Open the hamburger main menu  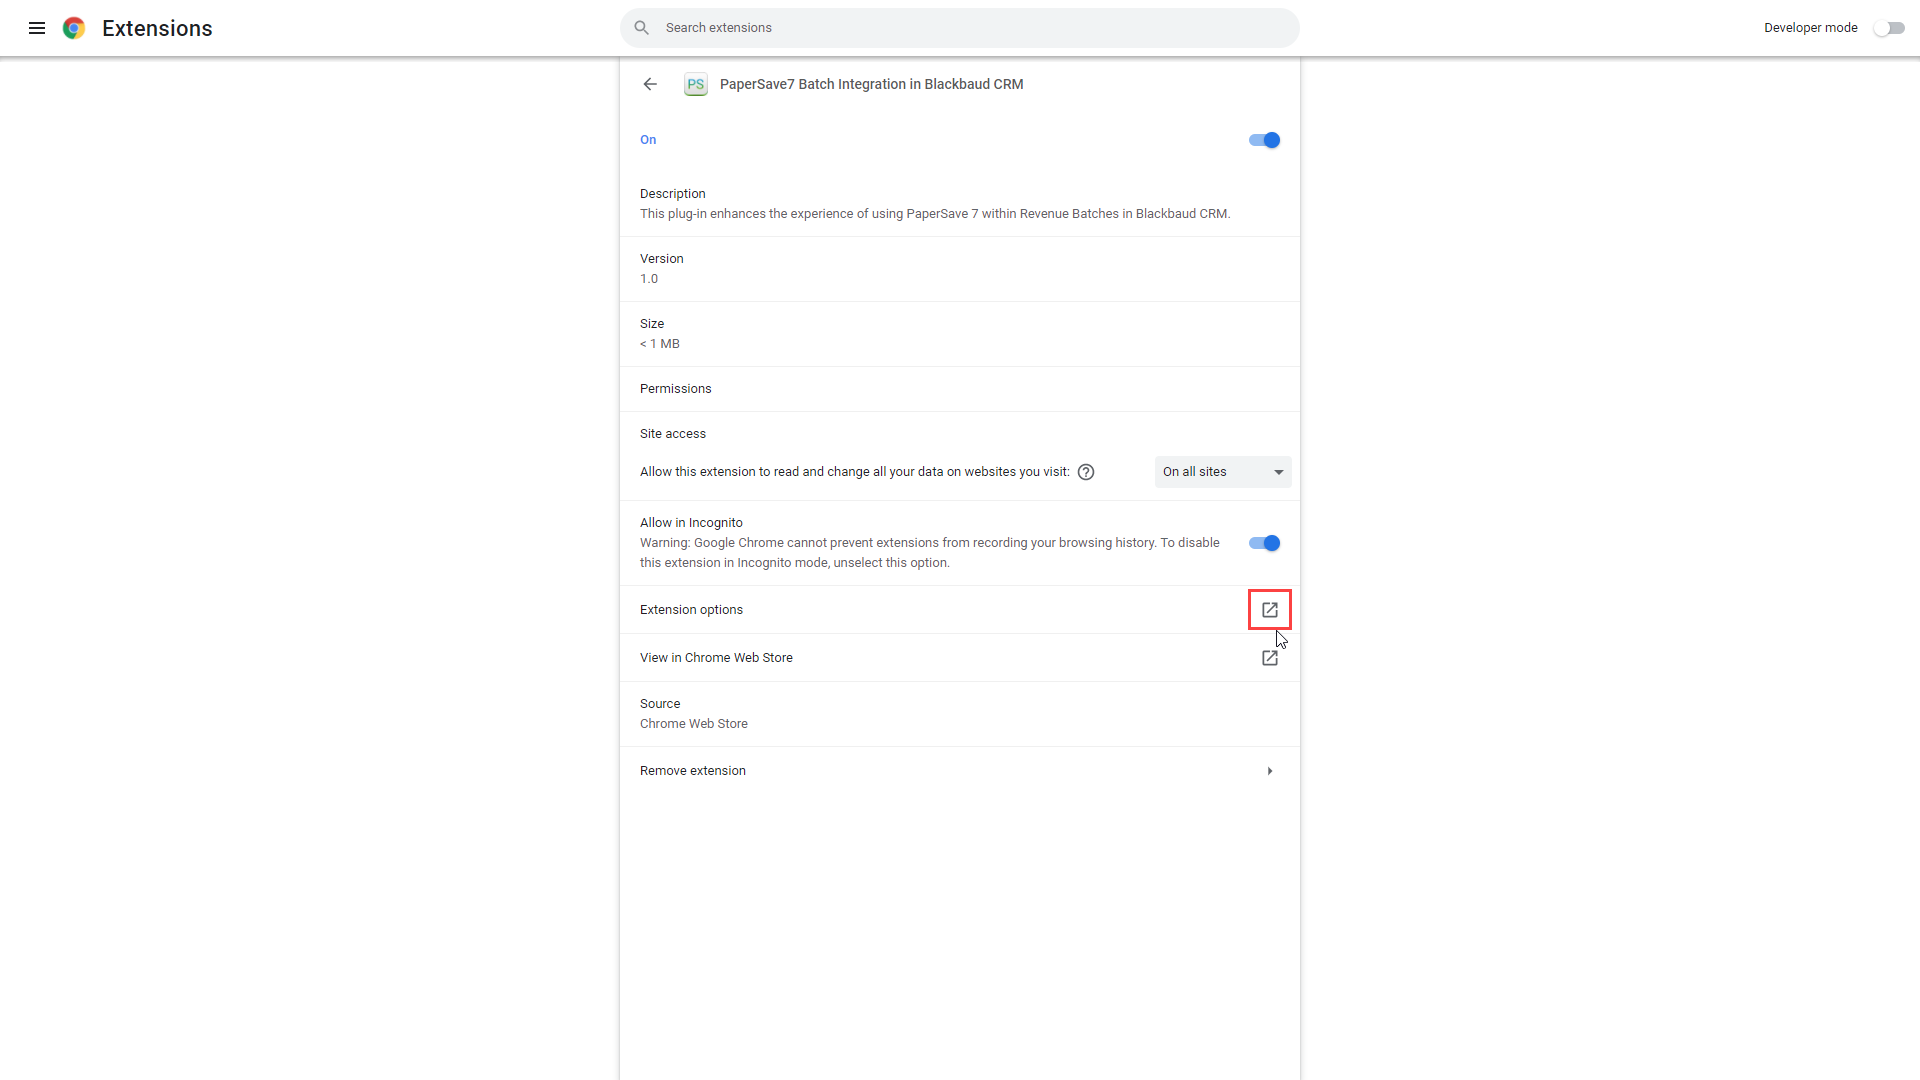37,28
